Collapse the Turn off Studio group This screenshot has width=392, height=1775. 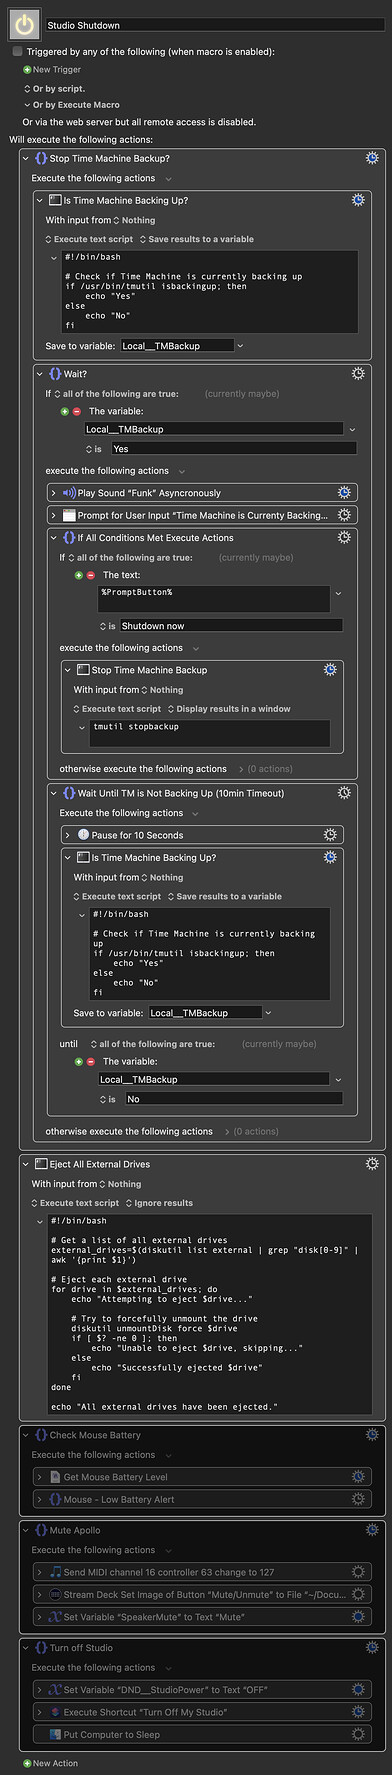[26, 1647]
